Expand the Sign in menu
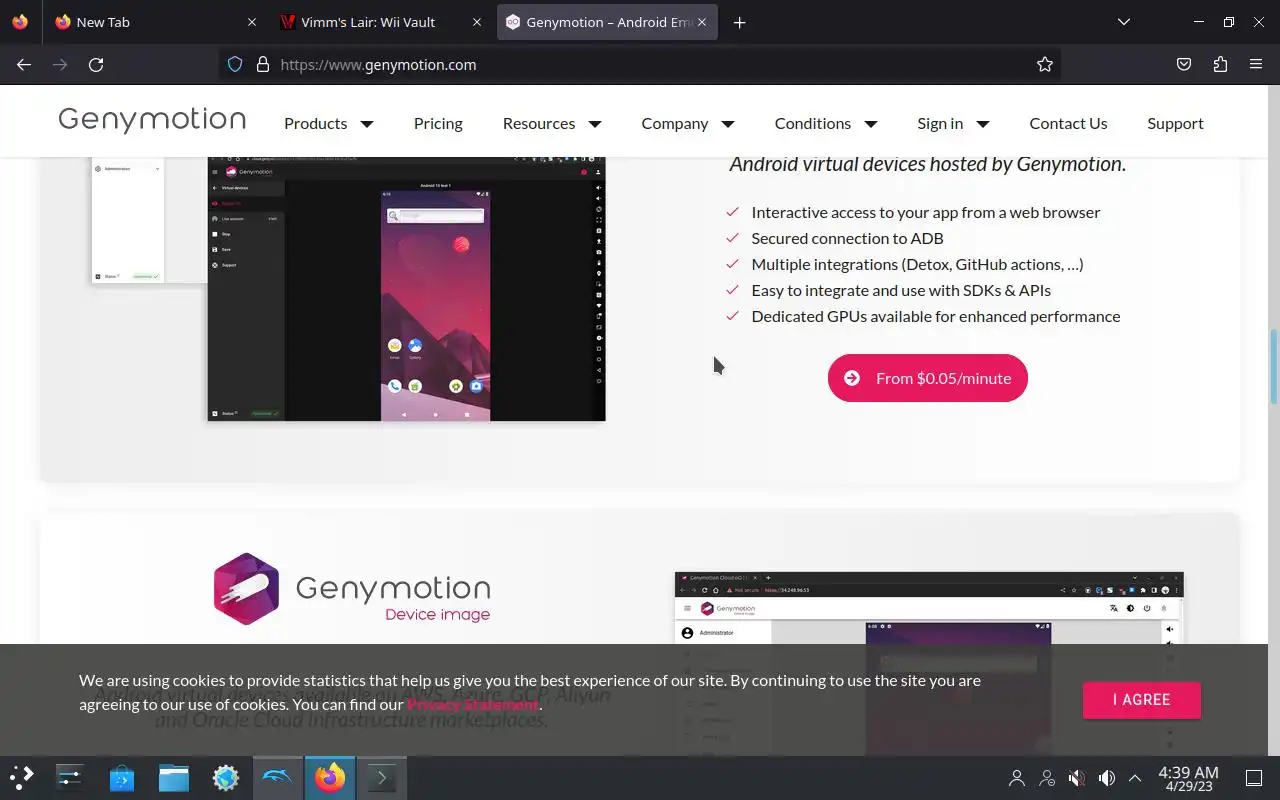 pyautogui.click(x=953, y=123)
